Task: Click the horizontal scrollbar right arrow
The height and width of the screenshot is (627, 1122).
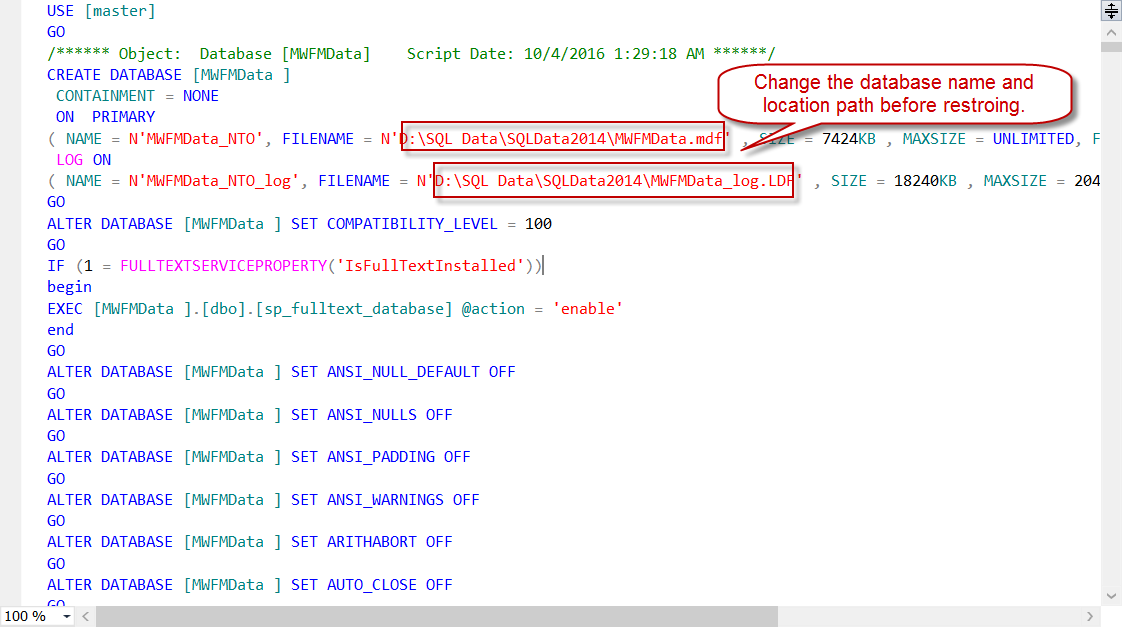Action: click(1090, 616)
